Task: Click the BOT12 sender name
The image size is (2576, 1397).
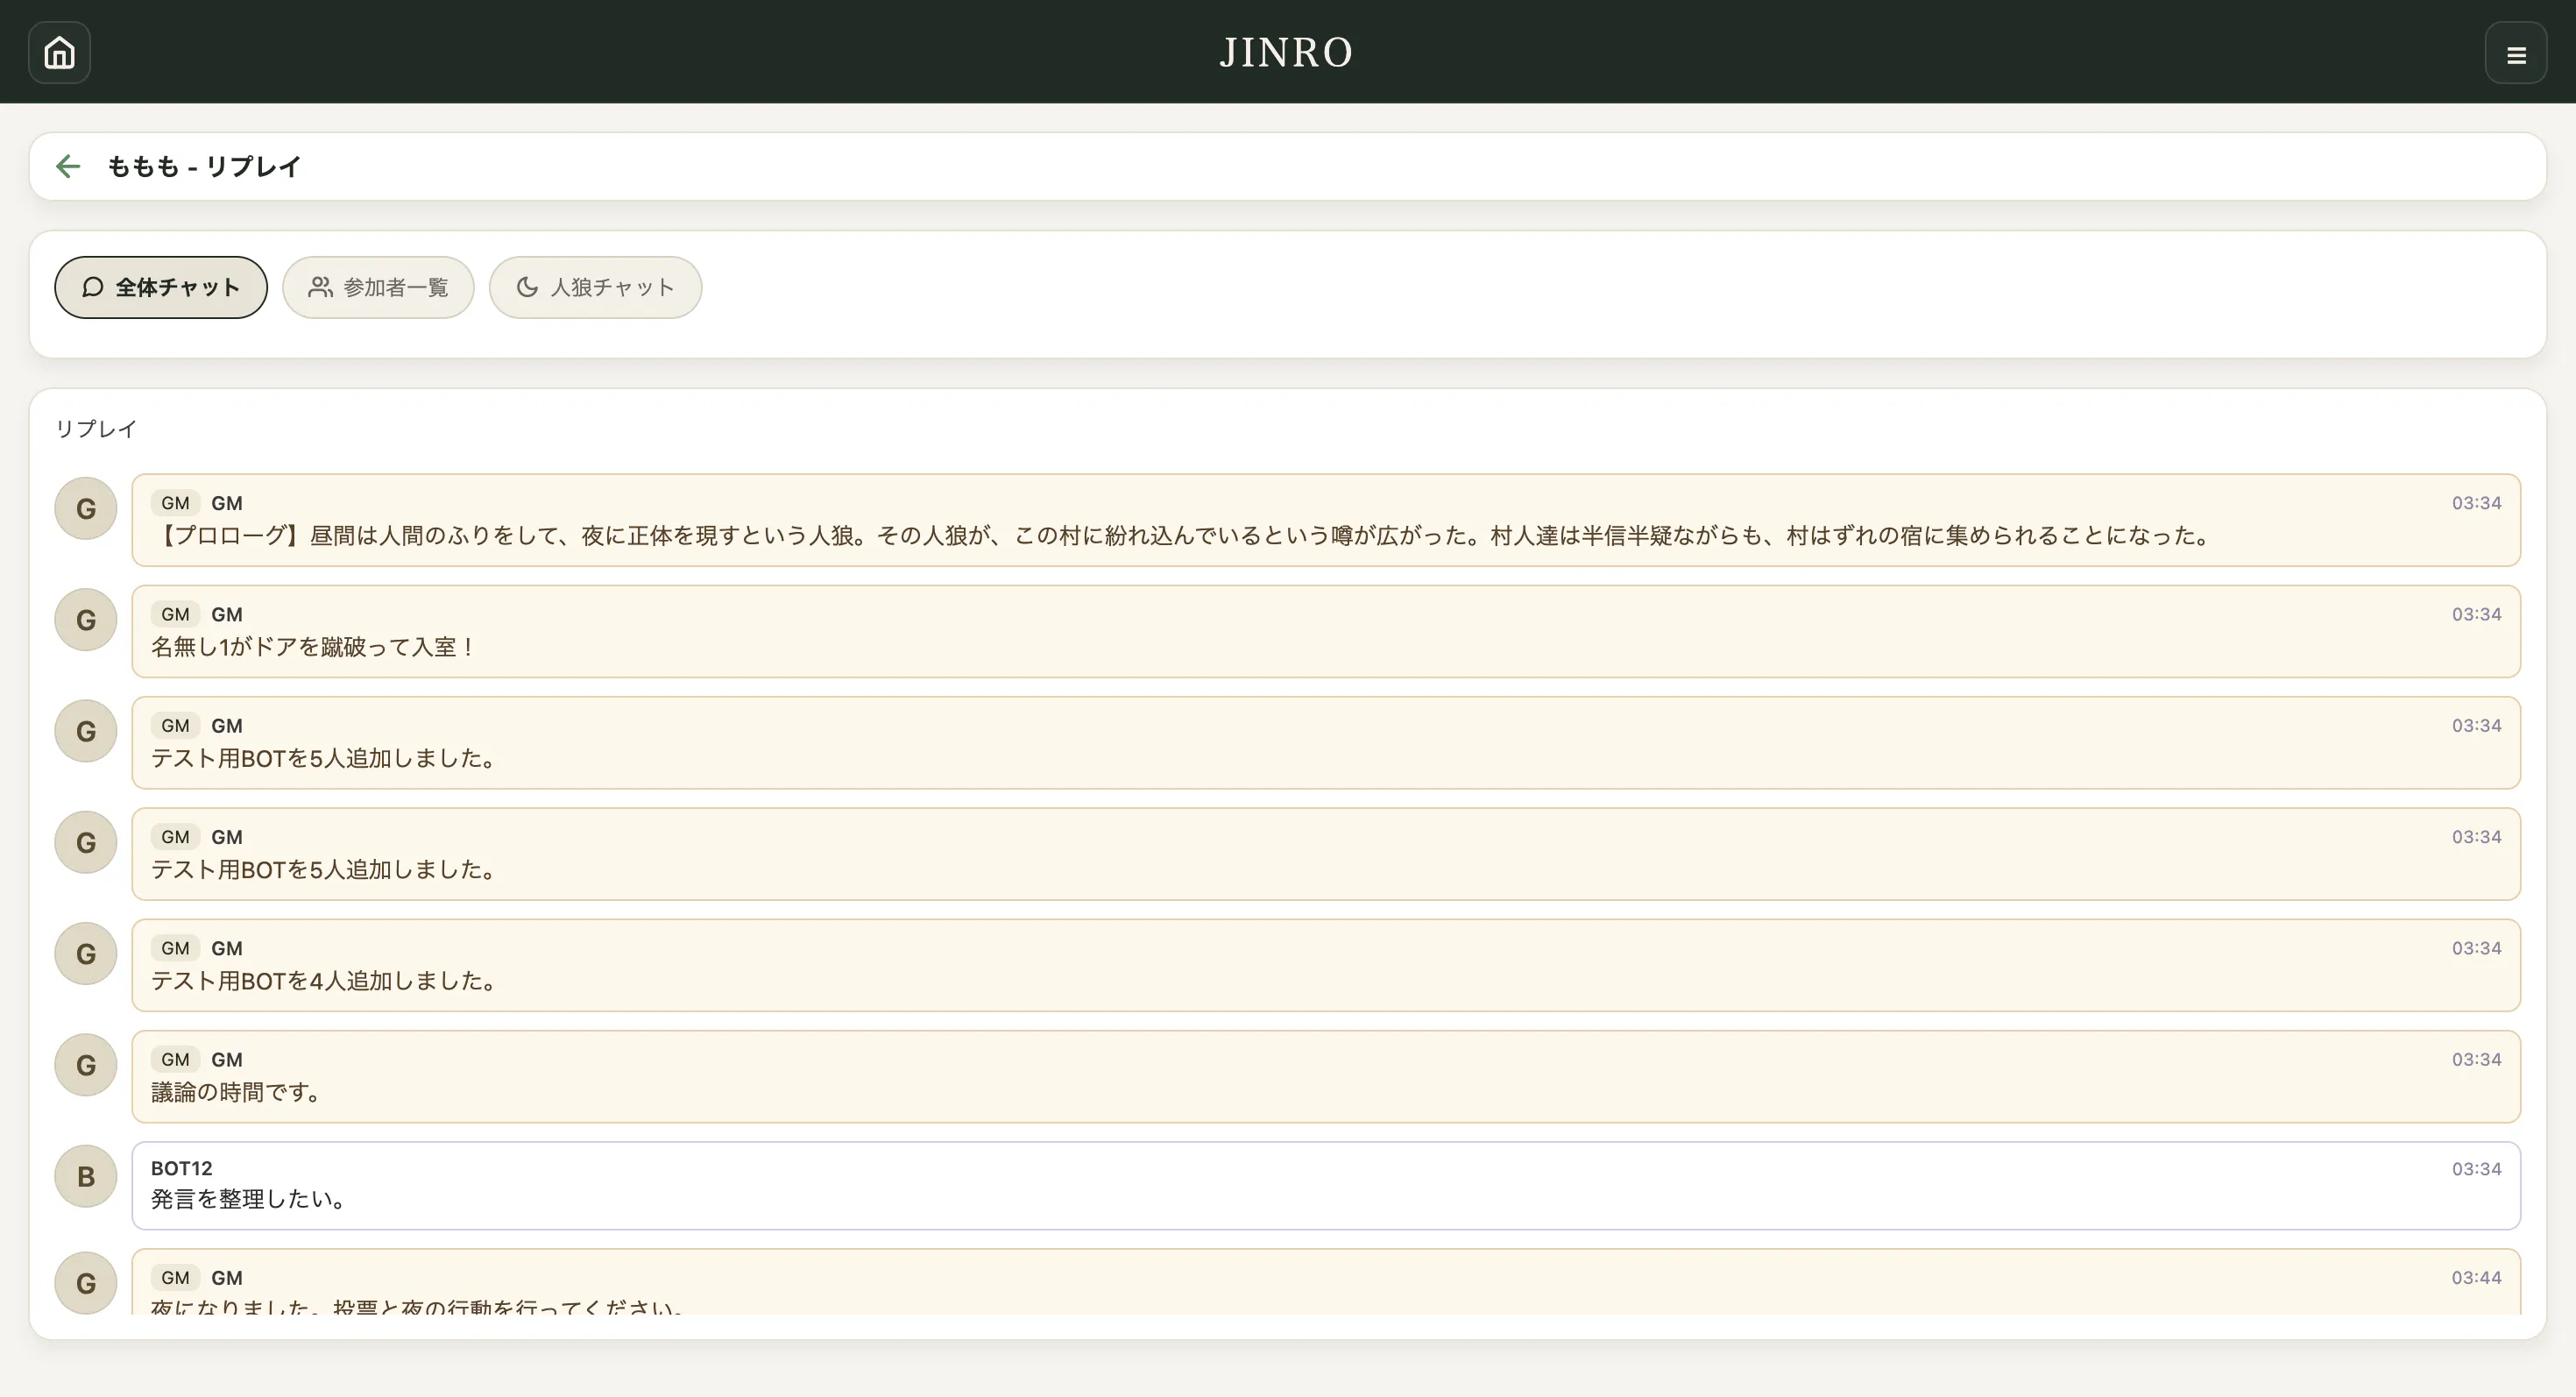Action: coord(181,1168)
